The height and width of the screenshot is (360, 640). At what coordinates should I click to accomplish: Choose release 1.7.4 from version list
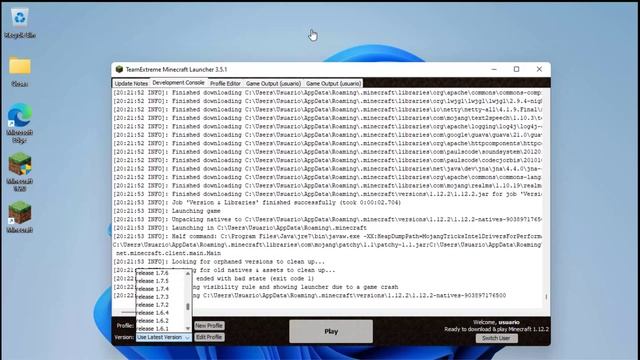click(x=160, y=289)
